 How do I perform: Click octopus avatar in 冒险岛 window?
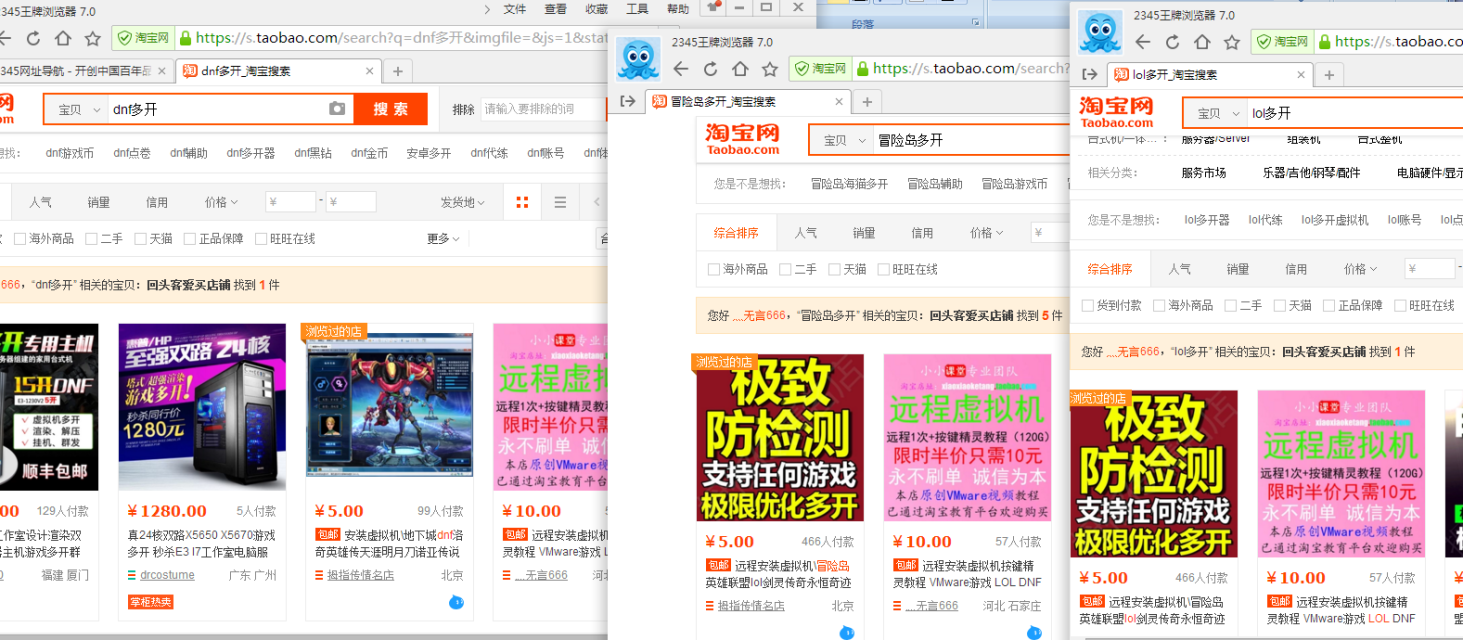click(x=639, y=59)
